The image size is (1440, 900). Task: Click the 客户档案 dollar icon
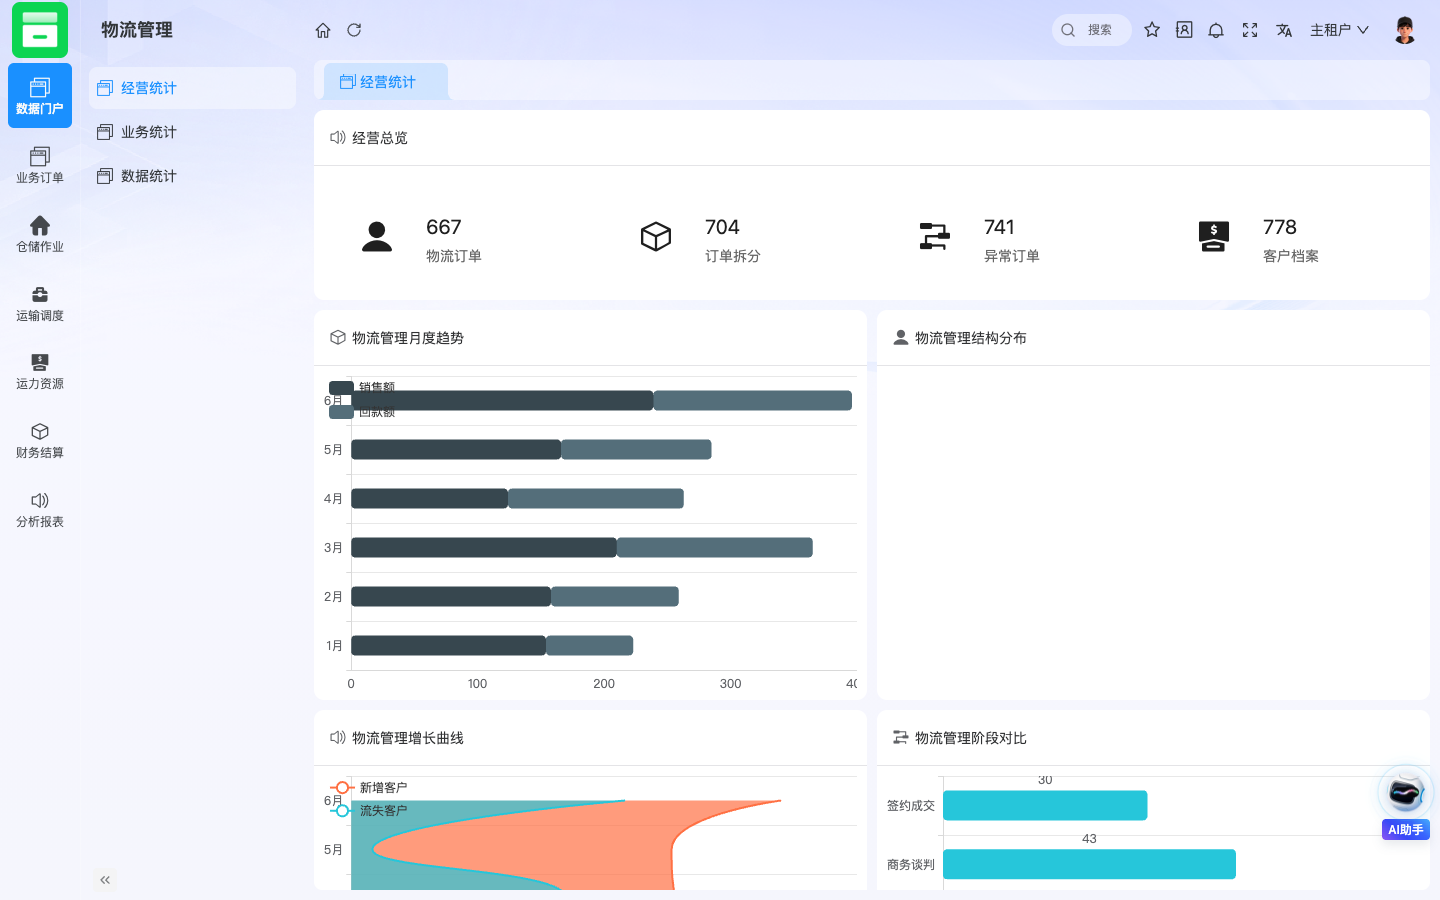[1213, 236]
